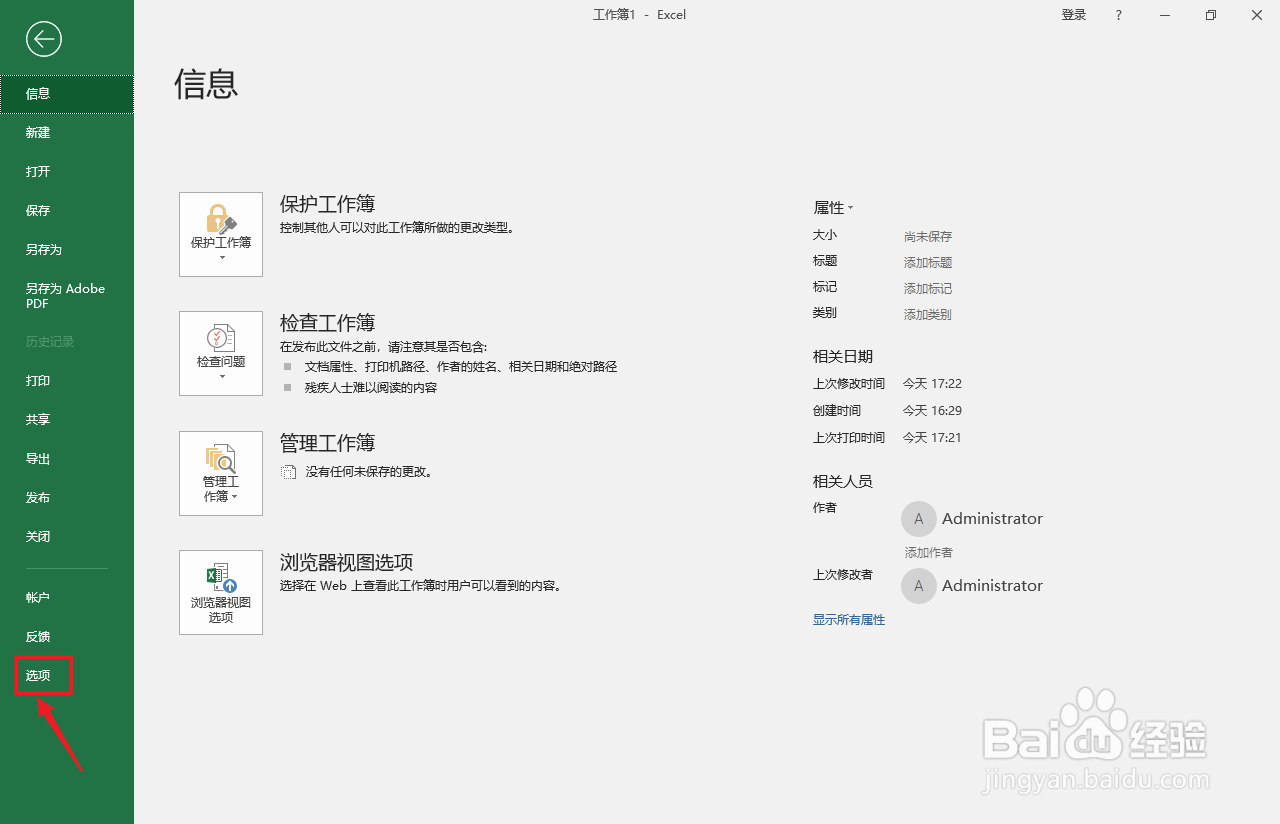1280x824 pixels.
Task: Click the help question mark icon
Action: (x=1118, y=14)
